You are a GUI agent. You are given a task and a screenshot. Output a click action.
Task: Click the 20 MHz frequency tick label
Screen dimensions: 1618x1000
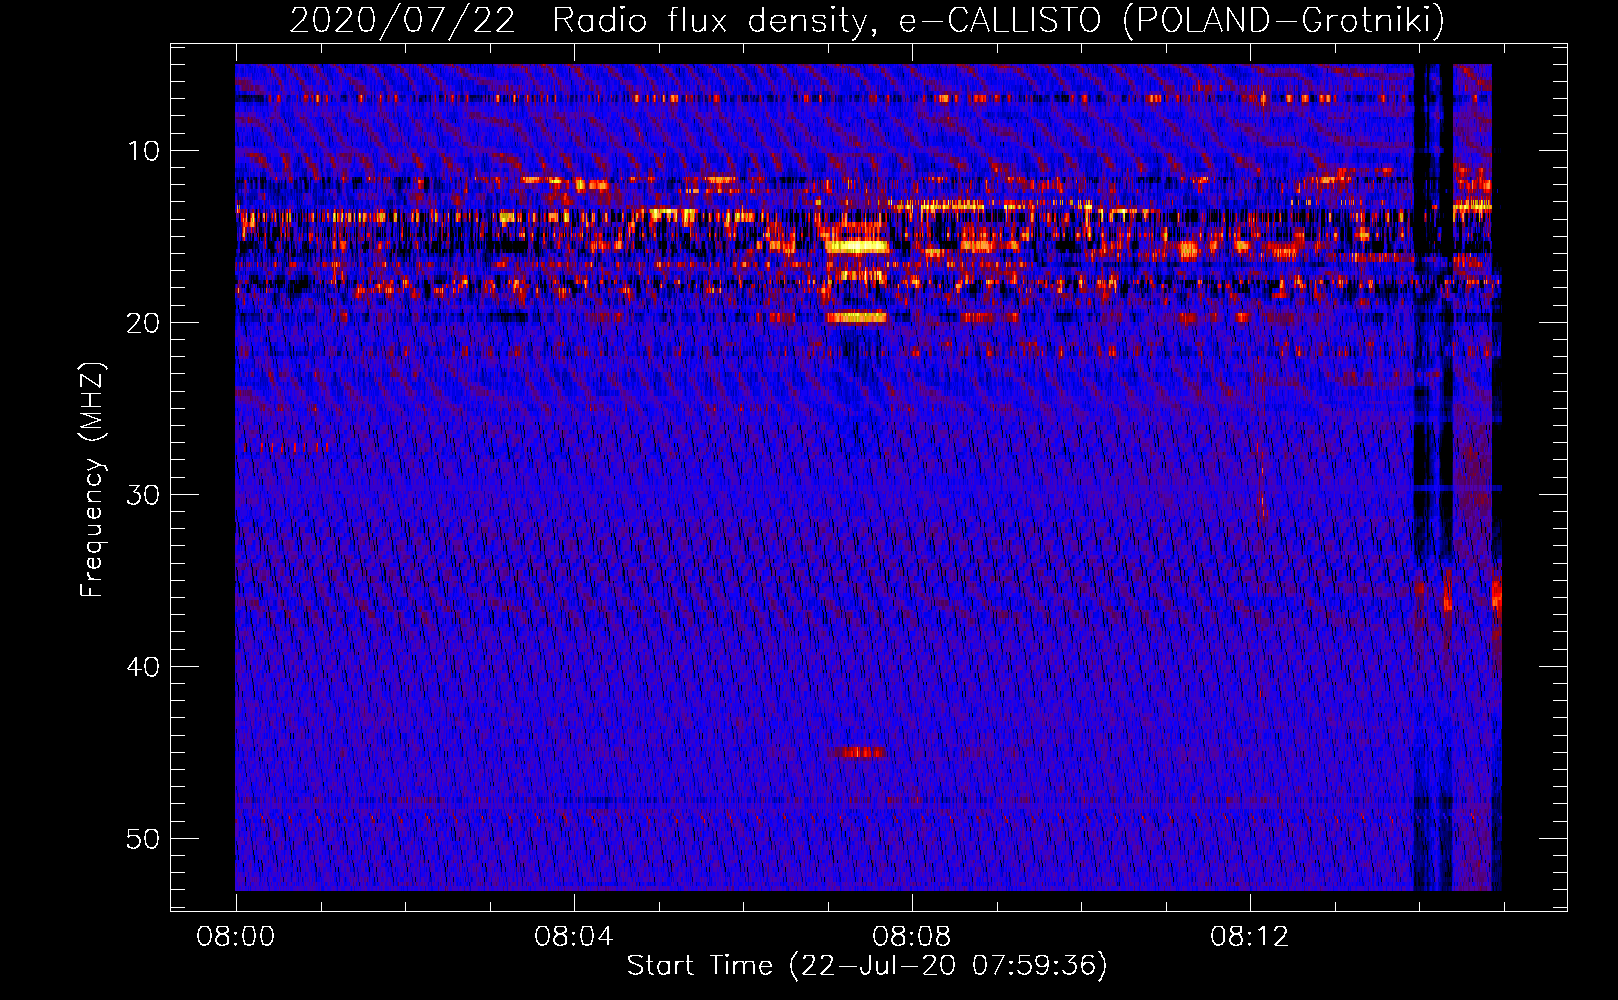(x=143, y=323)
